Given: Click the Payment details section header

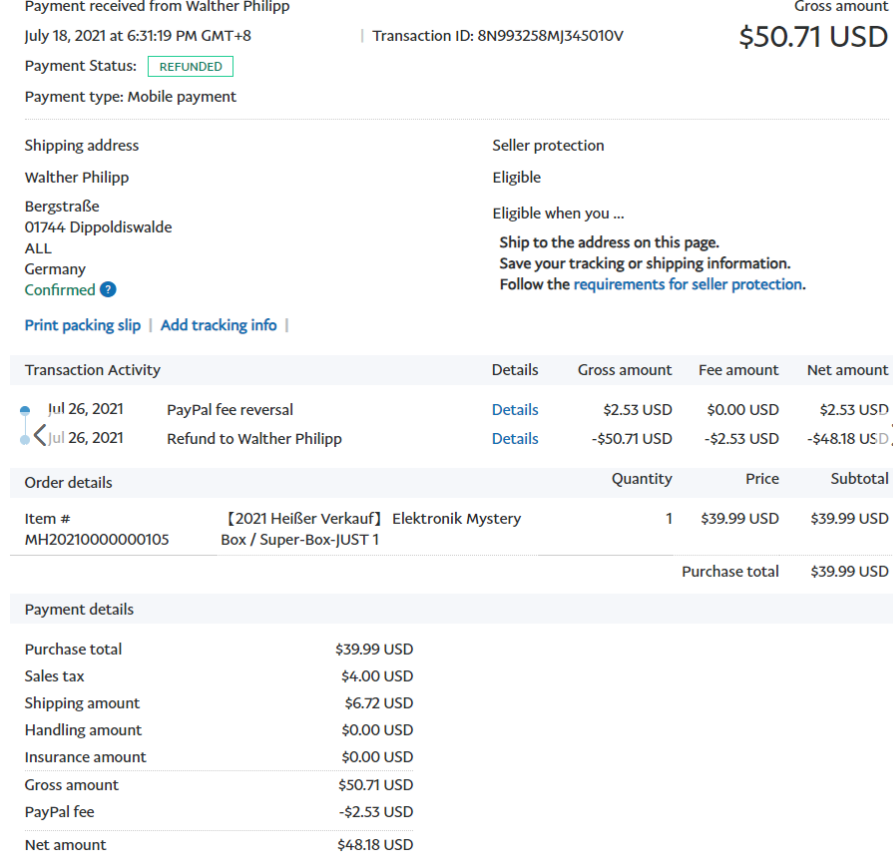Looking at the screenshot, I should [x=79, y=609].
